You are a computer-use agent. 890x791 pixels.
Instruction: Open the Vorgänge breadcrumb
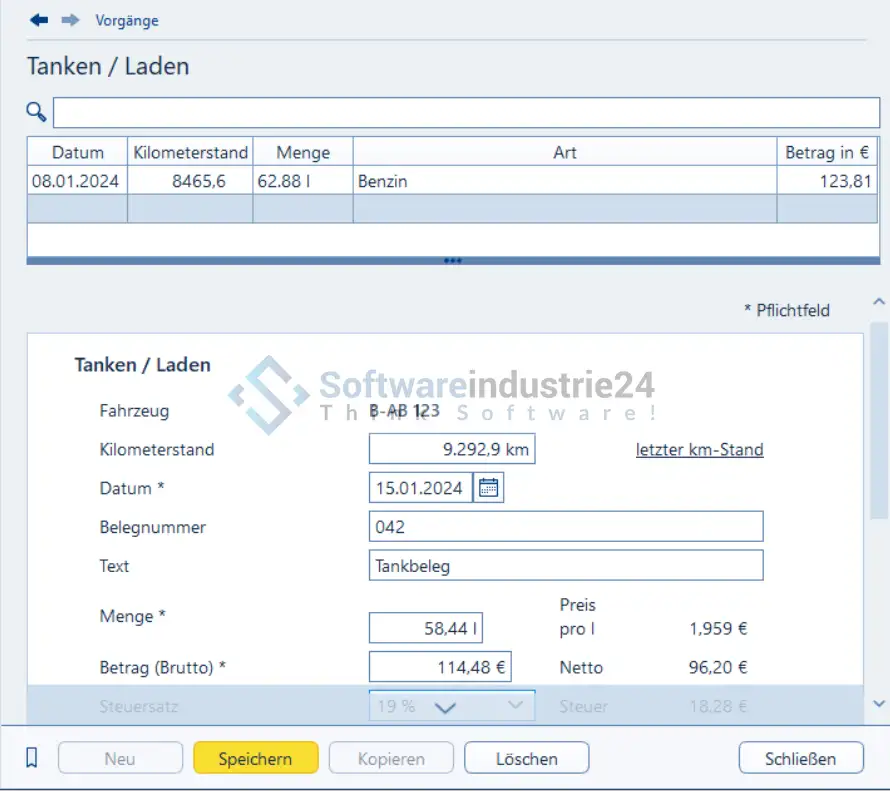coord(126,20)
